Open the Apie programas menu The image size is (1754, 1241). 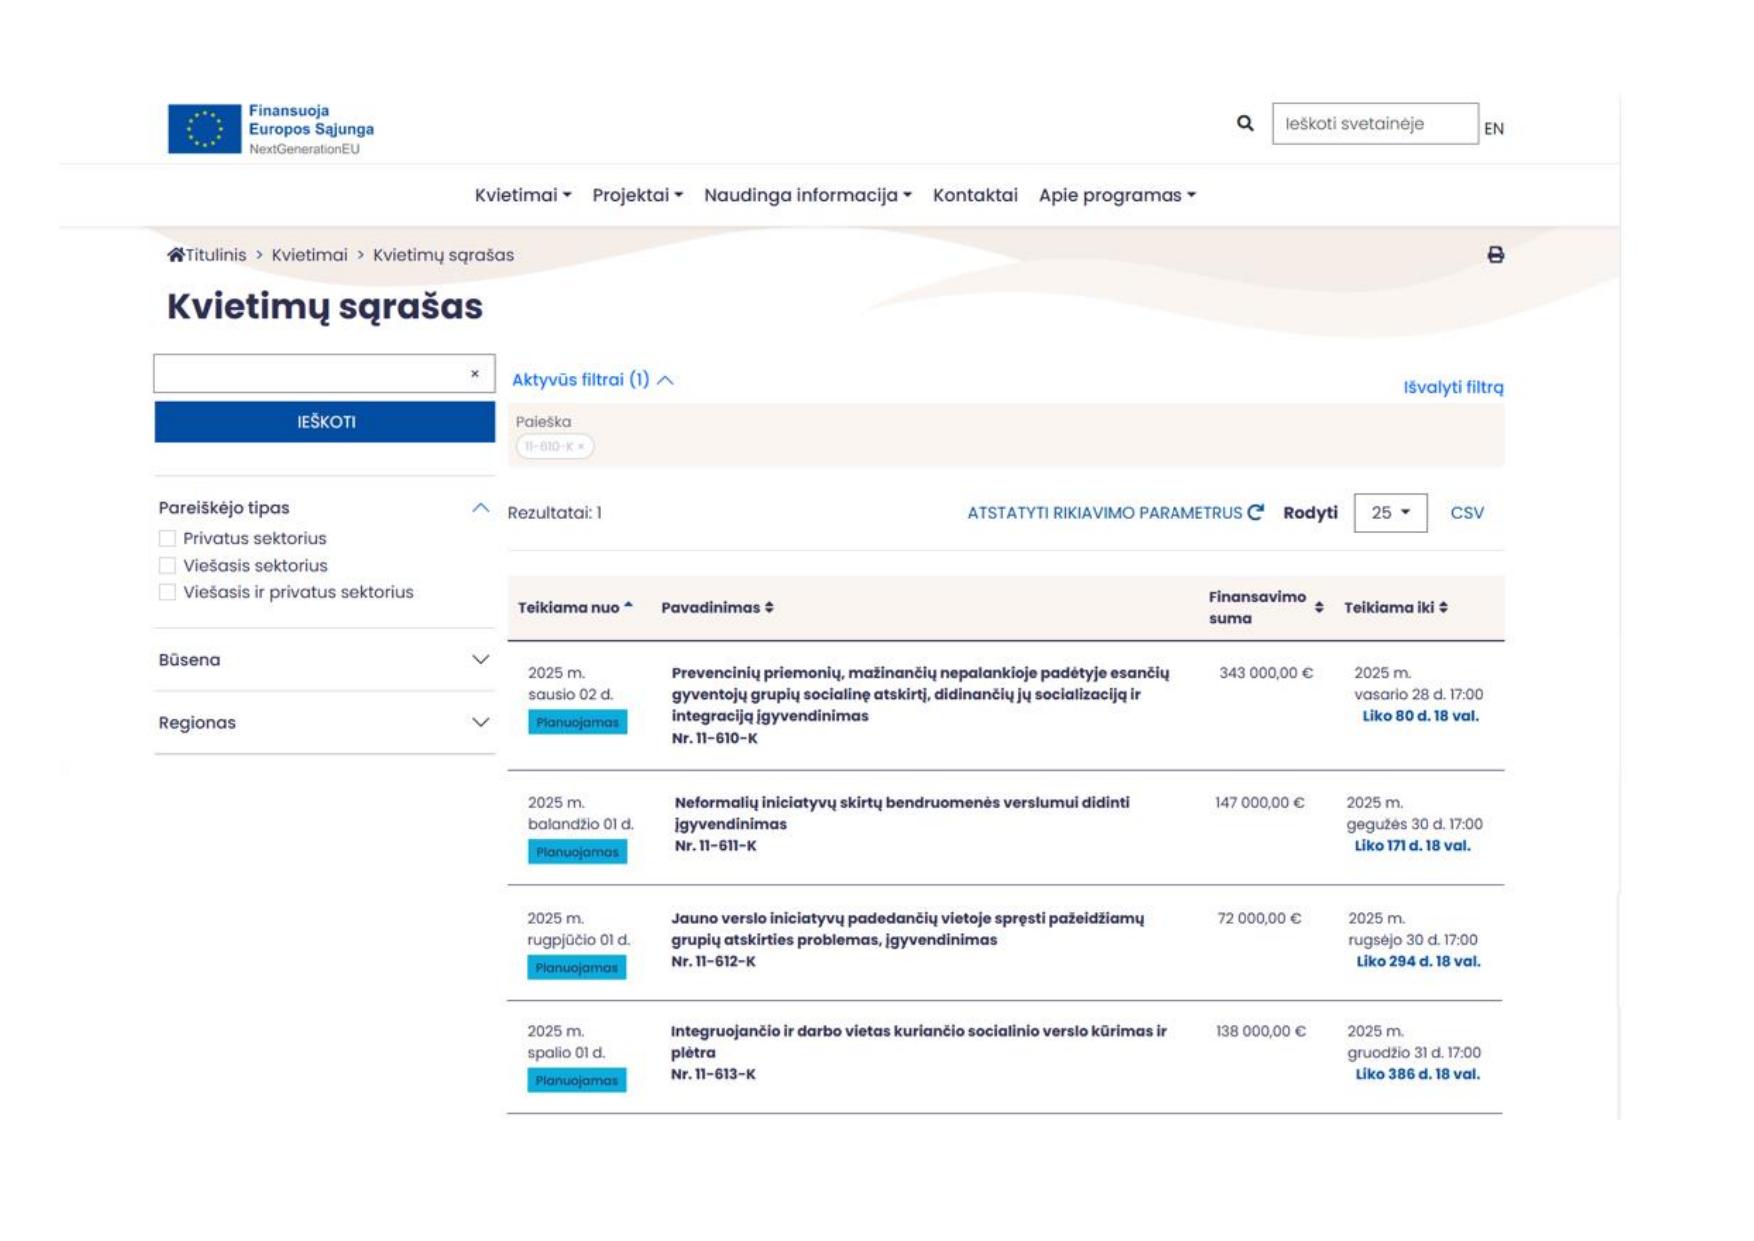pos(1117,195)
